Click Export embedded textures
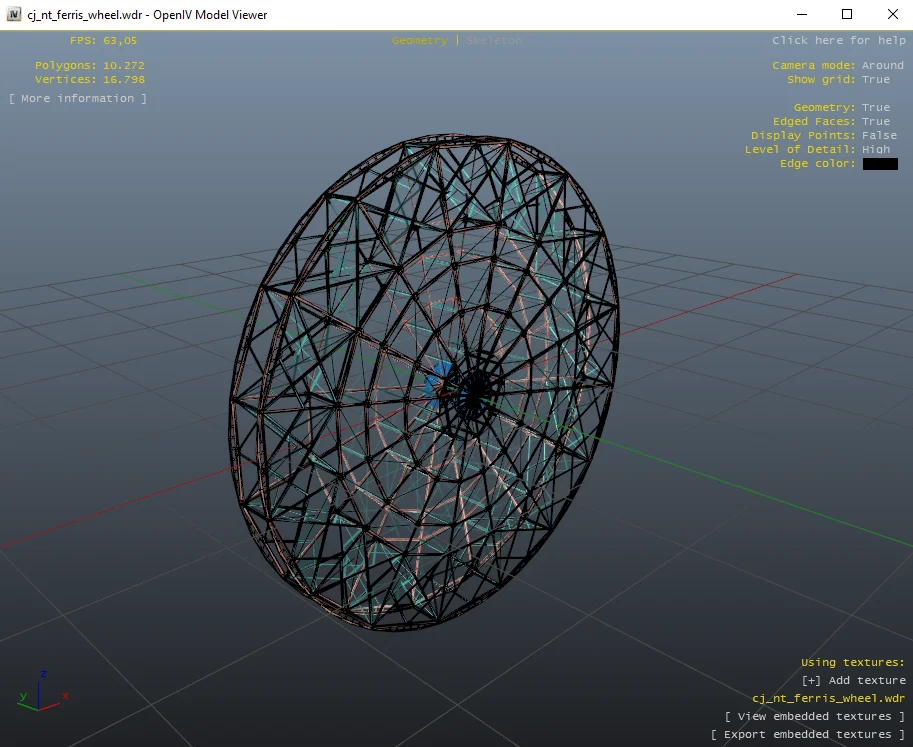The height and width of the screenshot is (747, 913). pyautogui.click(x=808, y=734)
